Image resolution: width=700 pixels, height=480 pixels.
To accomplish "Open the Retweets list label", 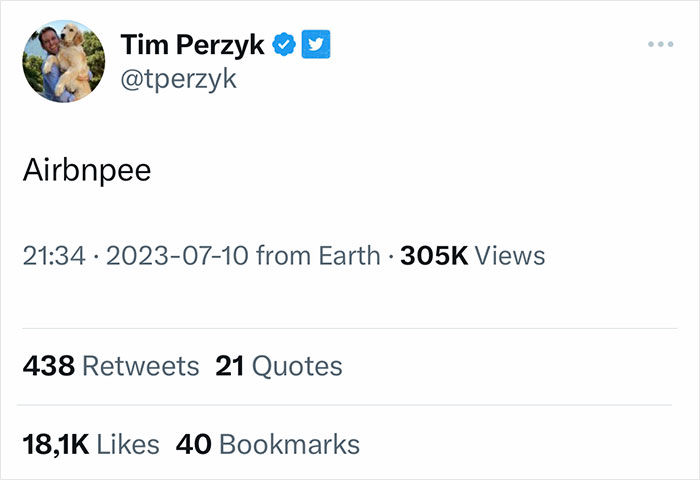I will coord(140,367).
